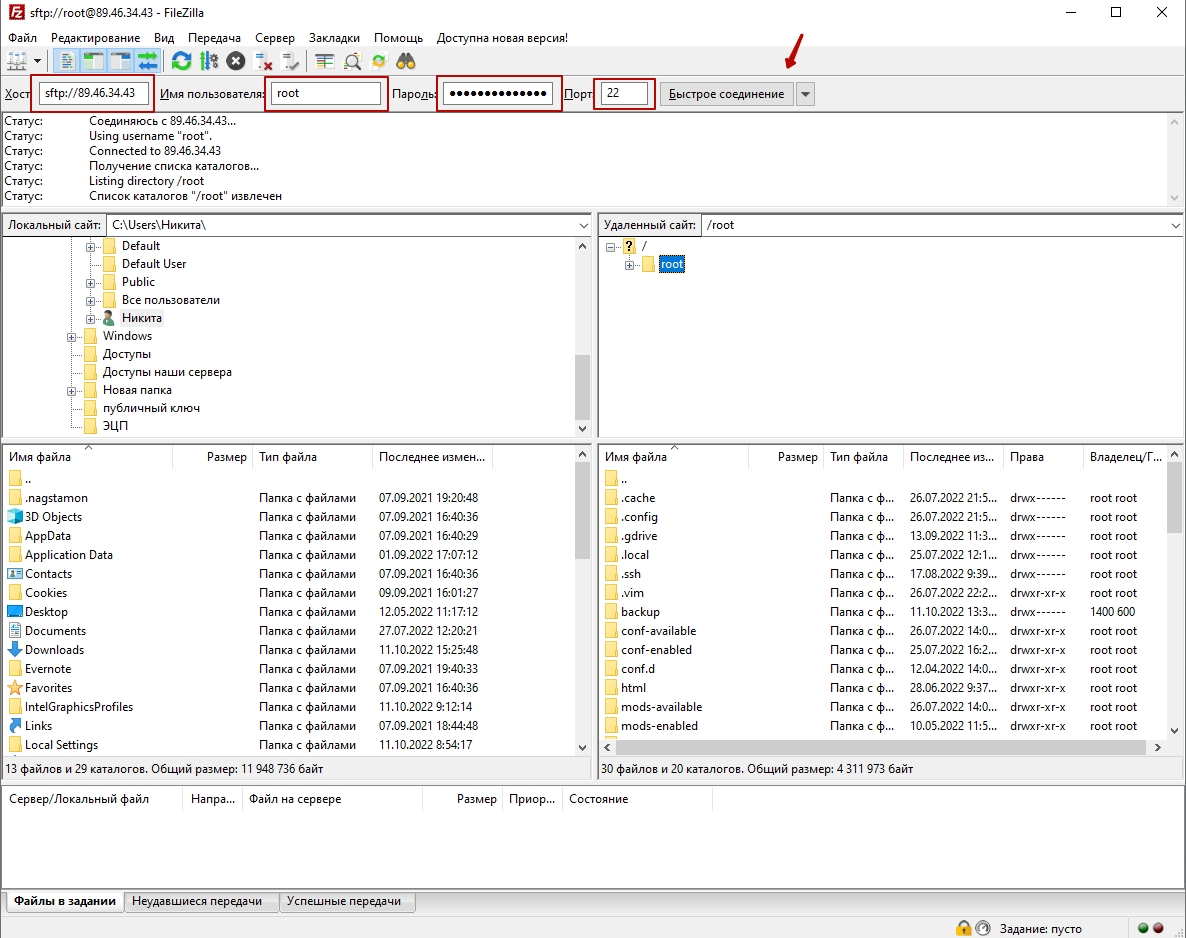Expand the Windows folder node
Image resolution: width=1186 pixels, height=938 pixels.
[x=71, y=337]
